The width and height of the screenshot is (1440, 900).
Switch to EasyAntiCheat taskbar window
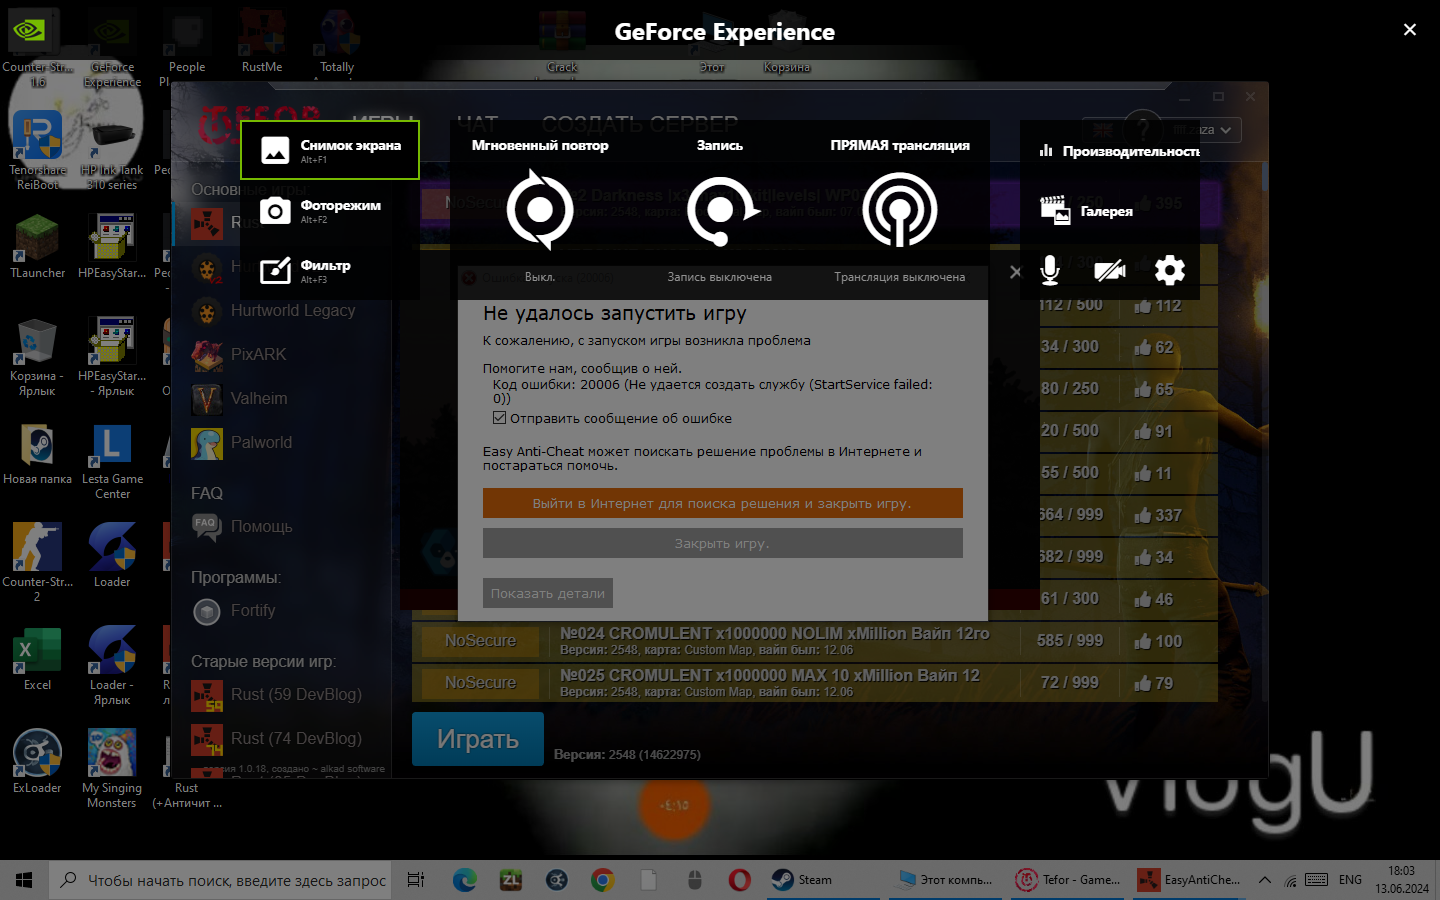point(1190,880)
